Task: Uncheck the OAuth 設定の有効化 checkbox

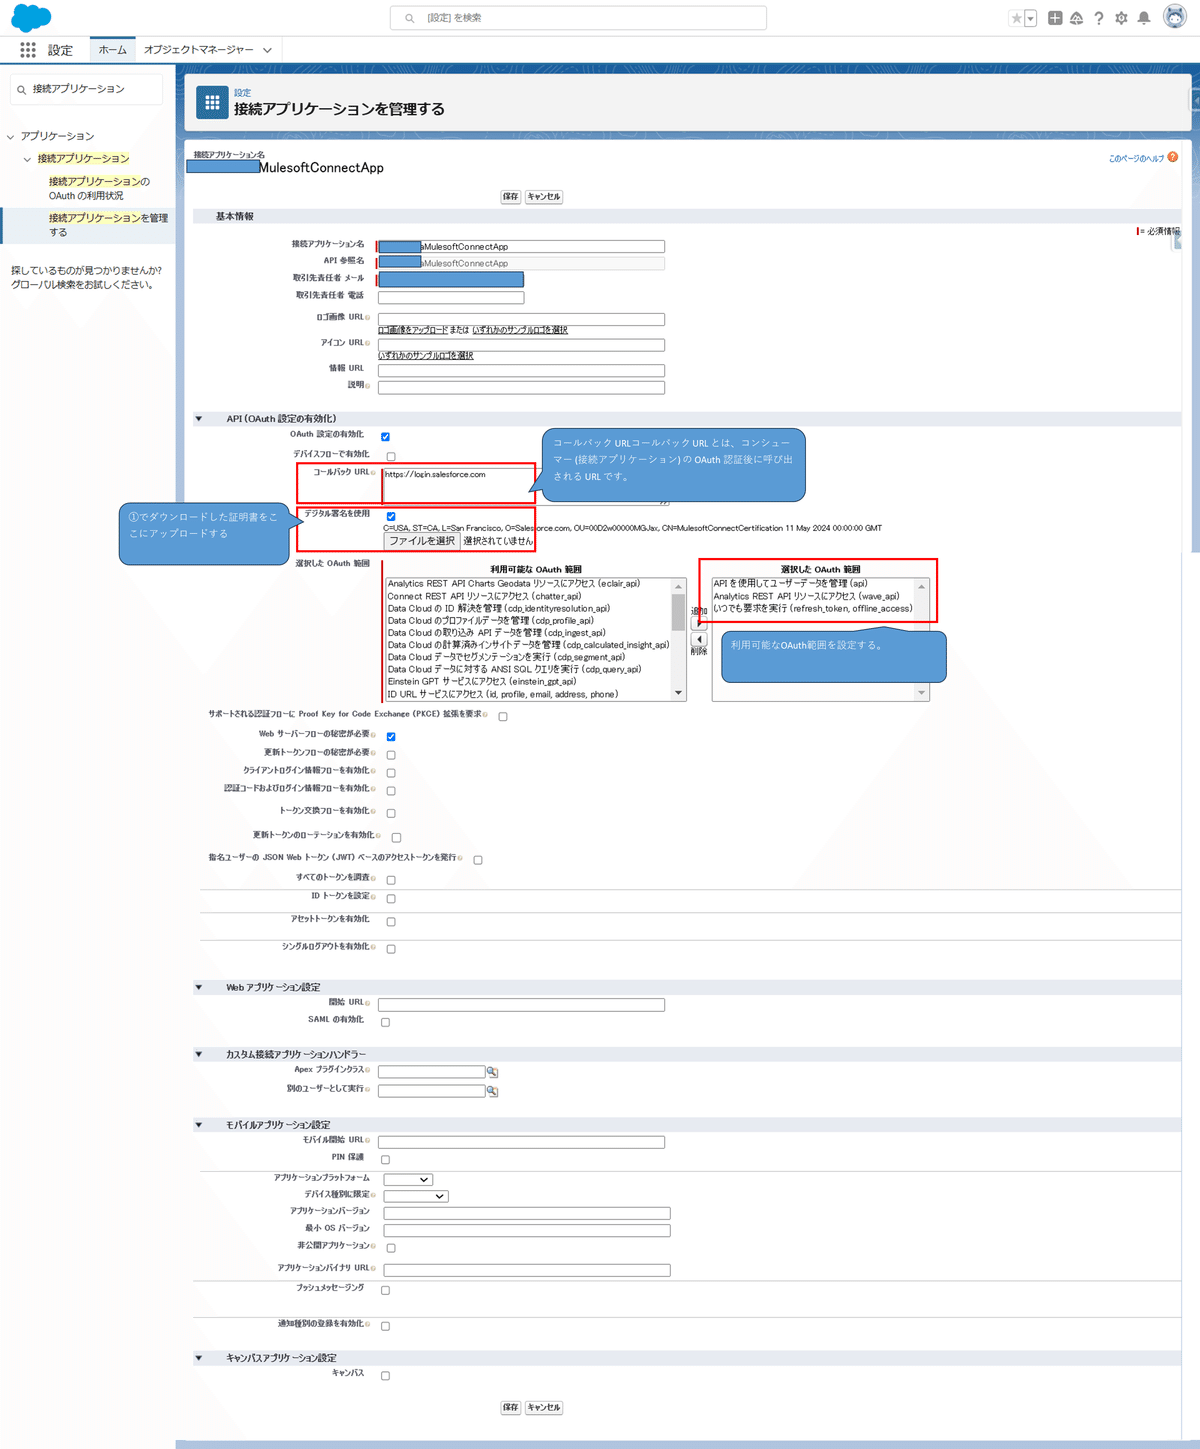Action: point(385,436)
